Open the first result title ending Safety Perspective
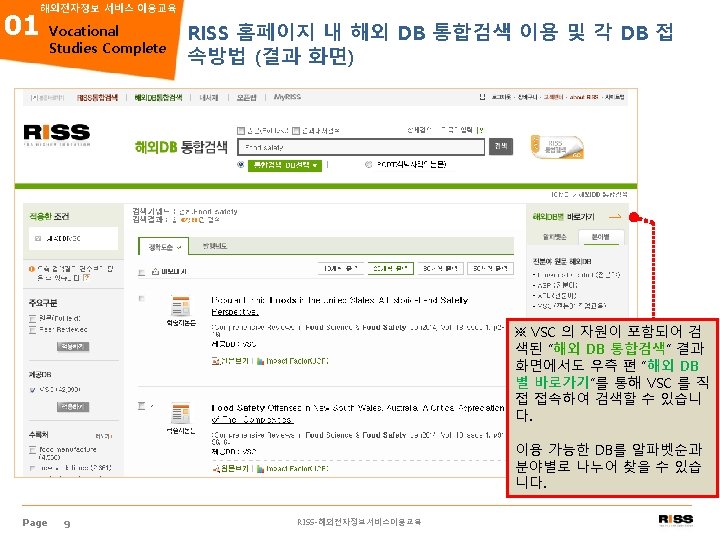 [339, 306]
